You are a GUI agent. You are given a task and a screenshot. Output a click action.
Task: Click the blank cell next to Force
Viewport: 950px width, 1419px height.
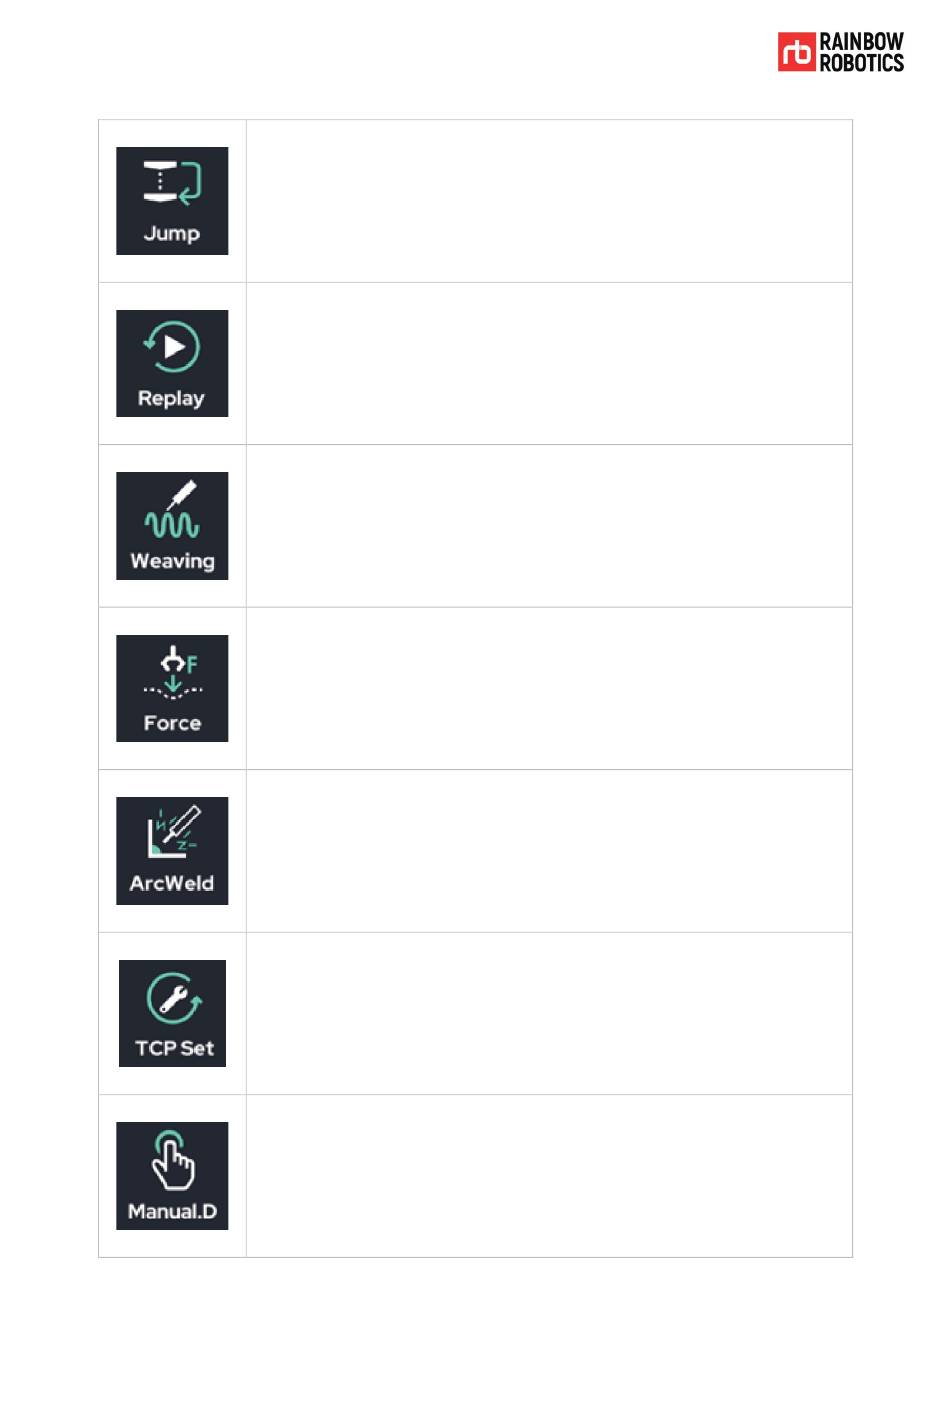click(549, 688)
